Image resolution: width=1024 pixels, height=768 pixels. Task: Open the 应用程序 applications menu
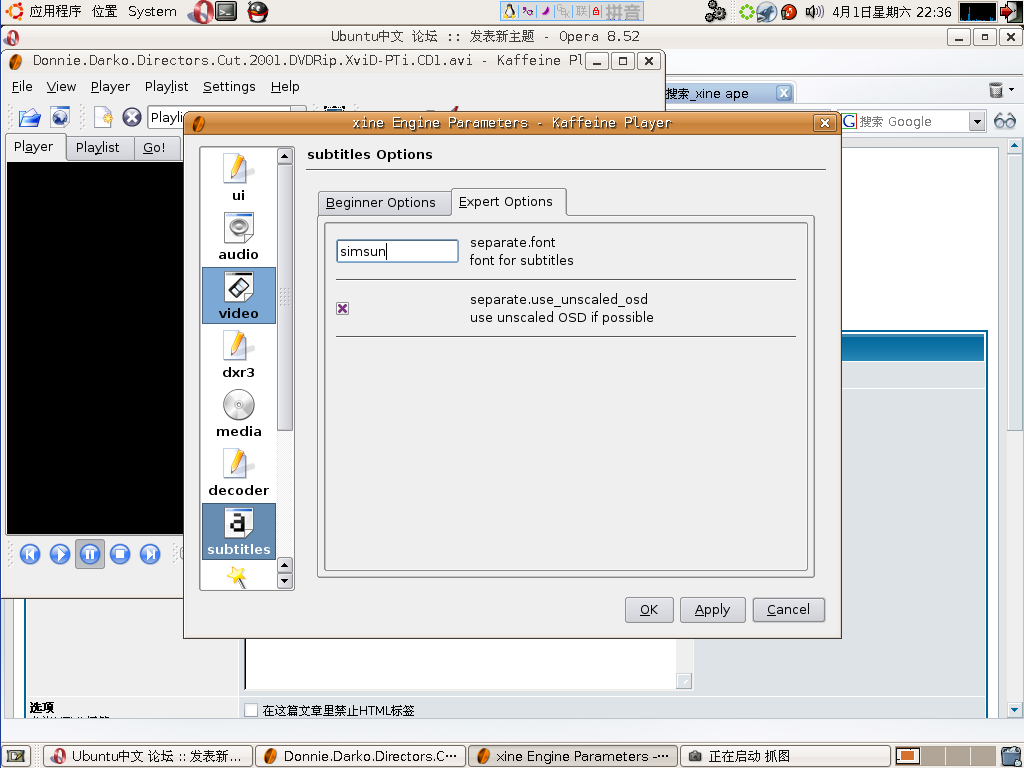55,11
